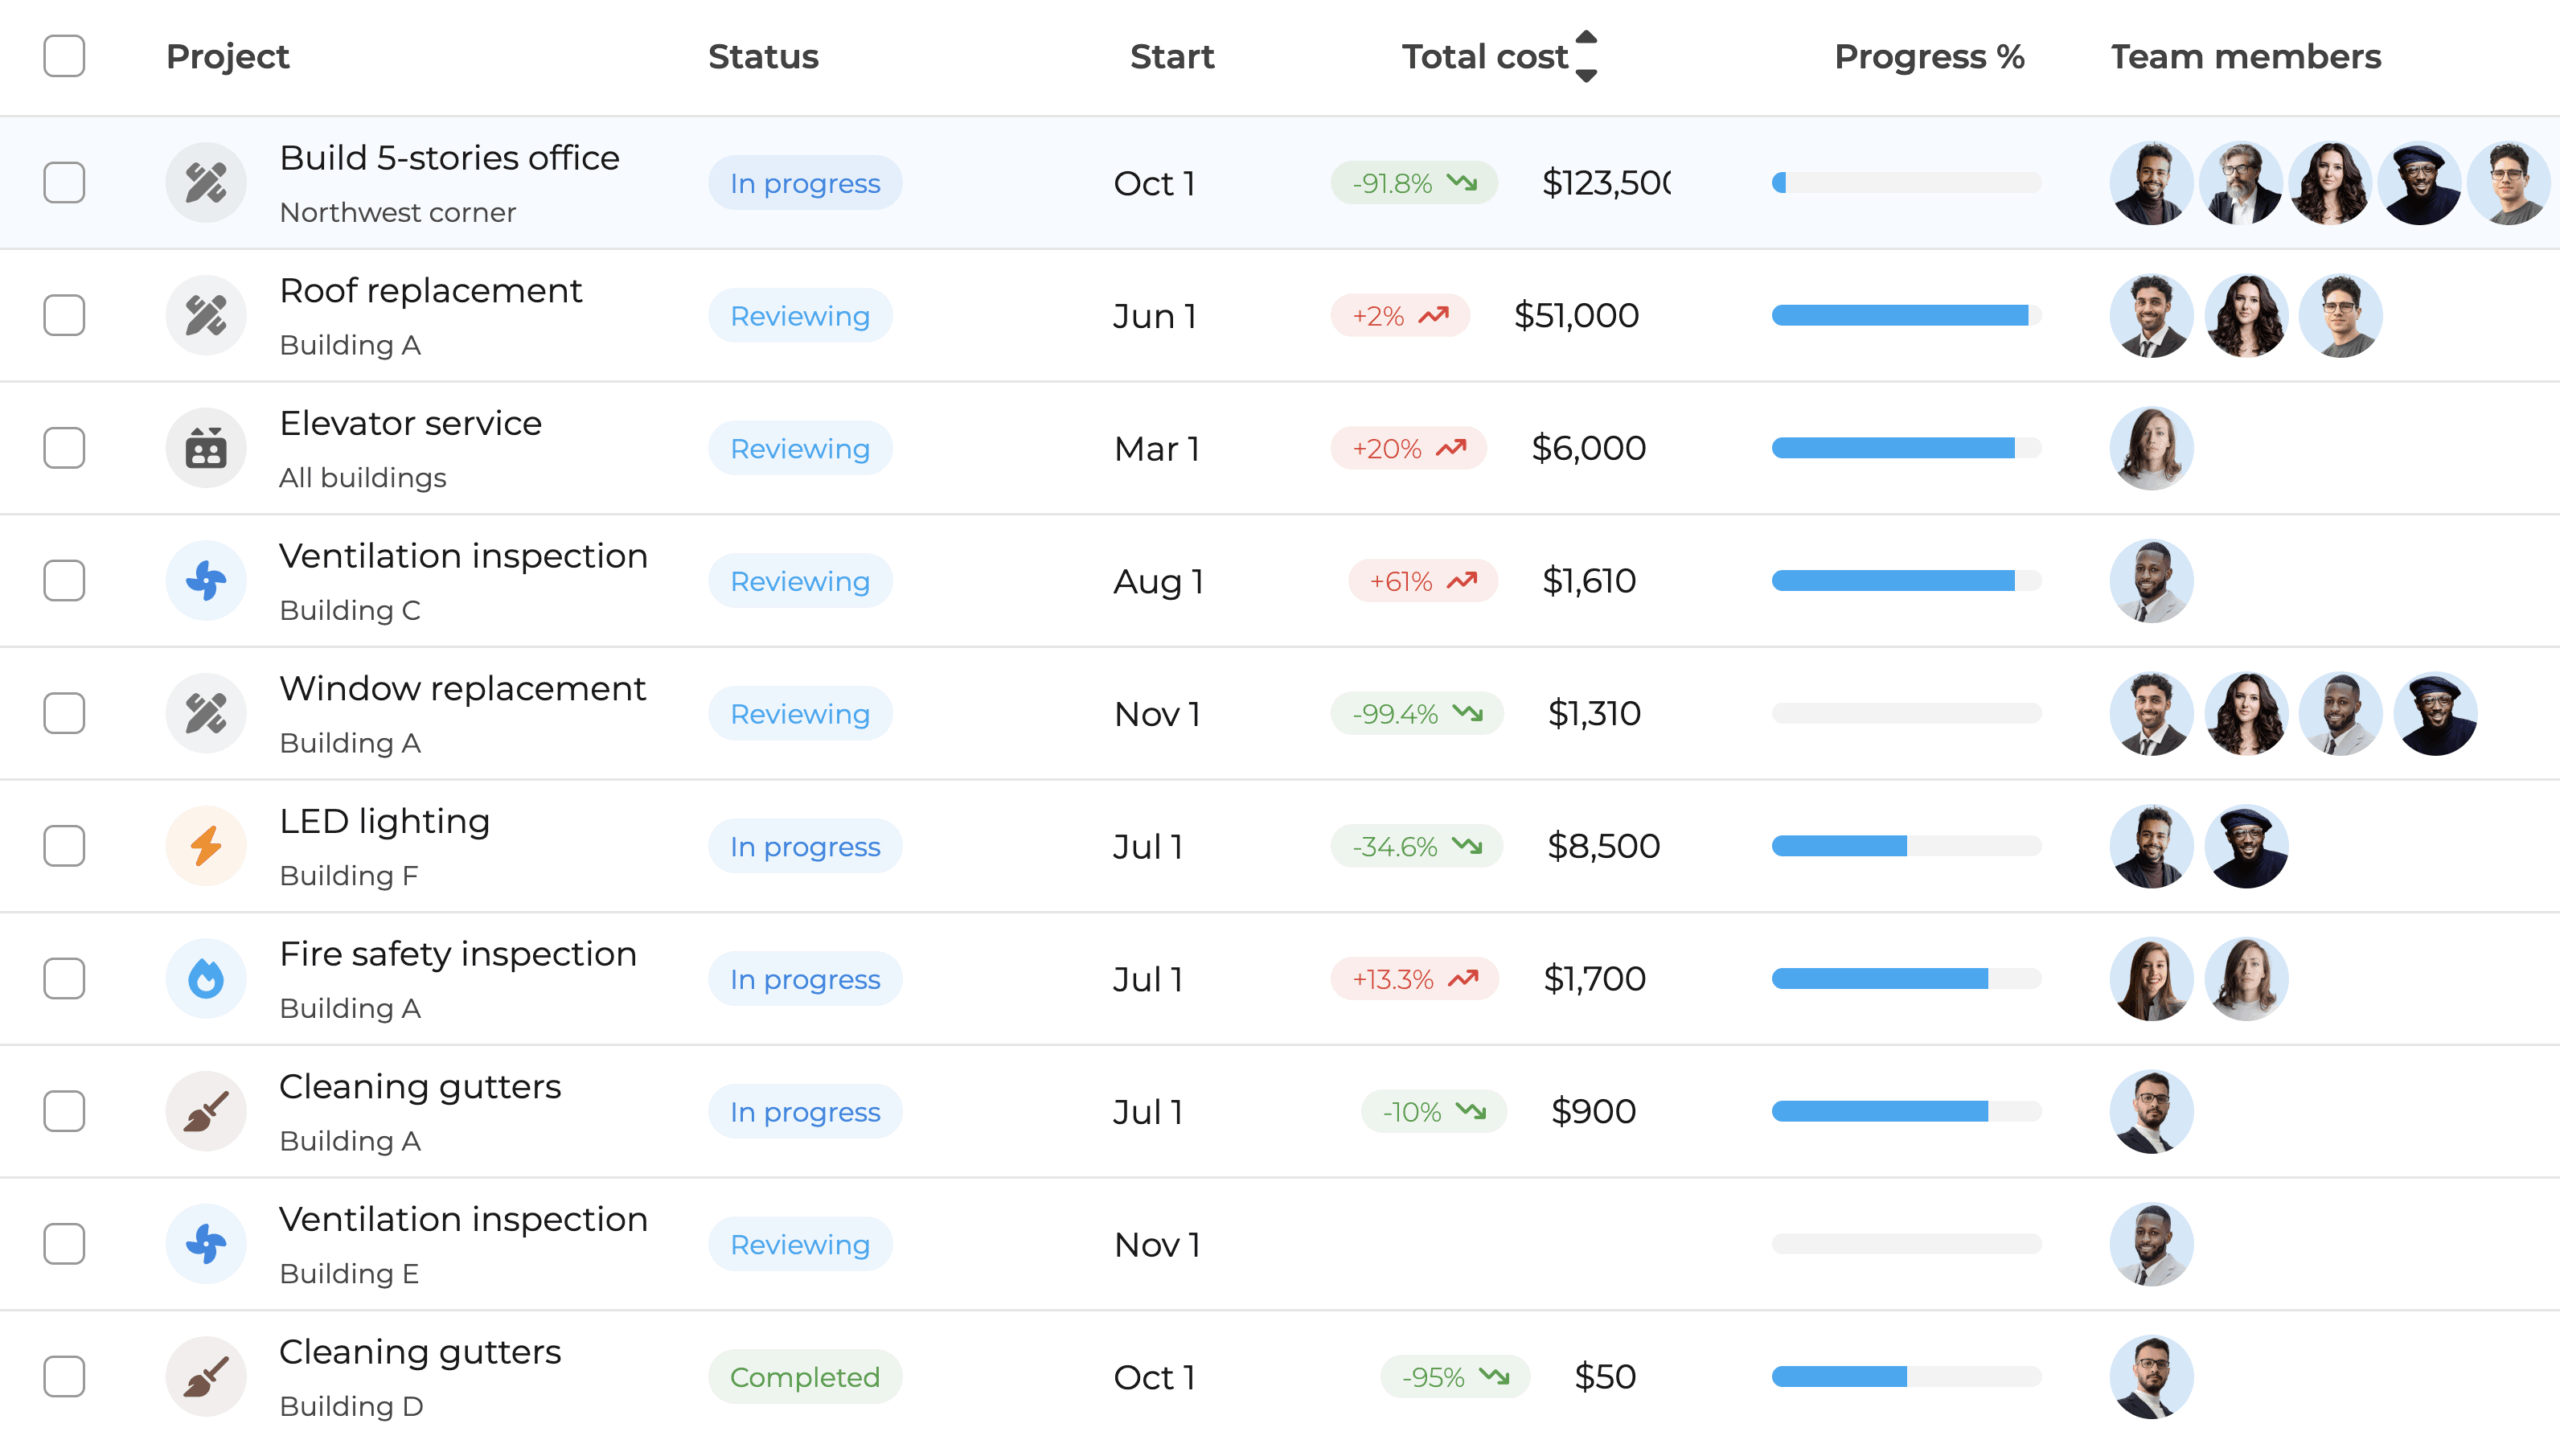Viewport: 2560px width, 1436px height.
Task: Click the flame icon for Fire safety inspection
Action: [206, 979]
